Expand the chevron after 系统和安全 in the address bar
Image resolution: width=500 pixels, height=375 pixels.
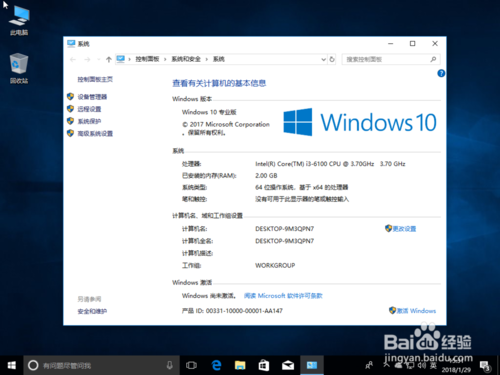207,59
